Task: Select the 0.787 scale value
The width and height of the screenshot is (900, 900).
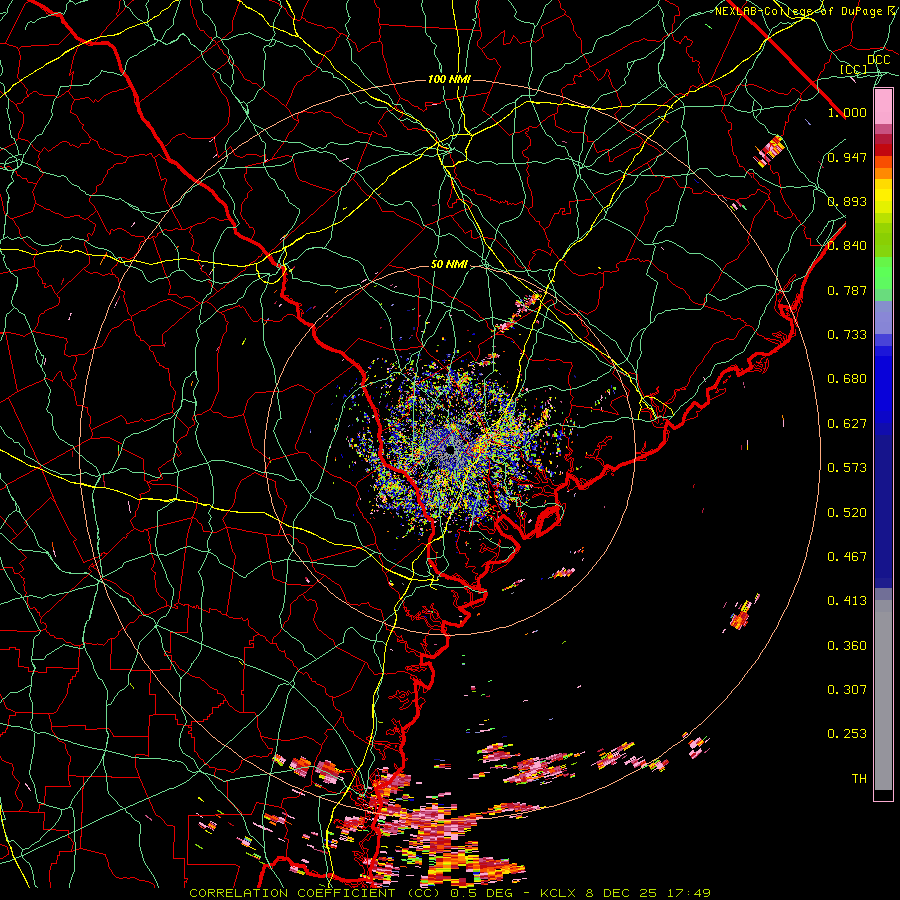Action: tap(847, 290)
